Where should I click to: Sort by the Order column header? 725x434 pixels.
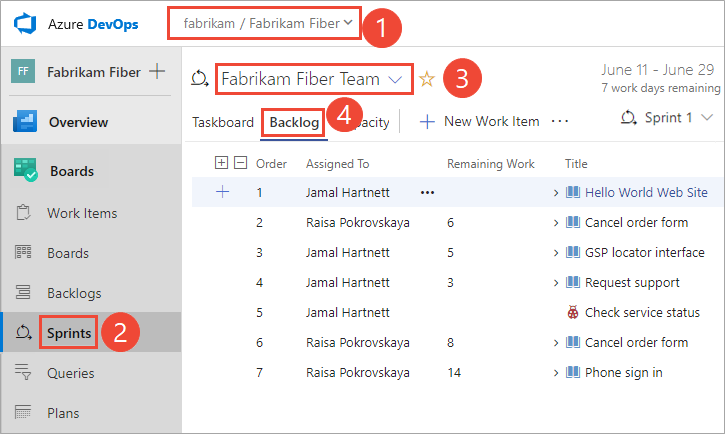click(x=271, y=164)
